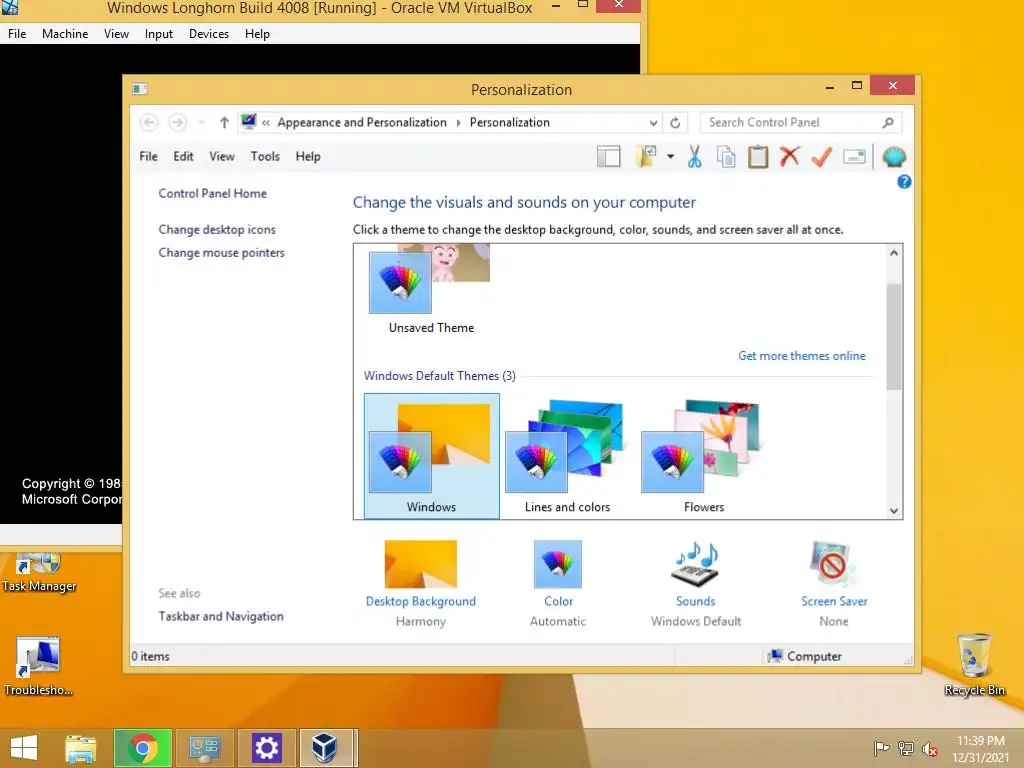Click the navigation pane layout toolbar icon
1024x768 pixels.
coord(609,157)
